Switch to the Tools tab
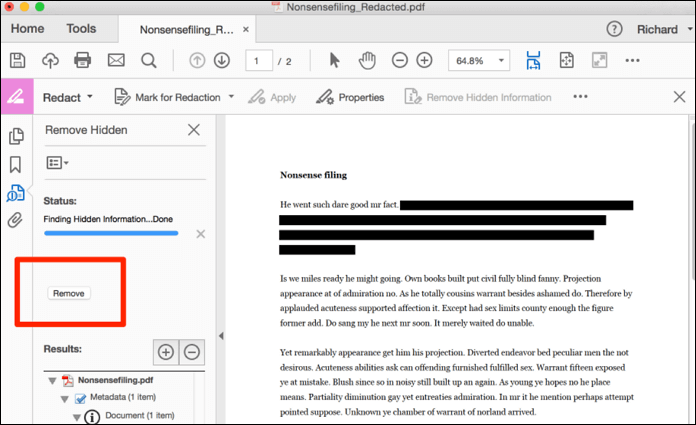The width and height of the screenshot is (696, 425). point(81,28)
